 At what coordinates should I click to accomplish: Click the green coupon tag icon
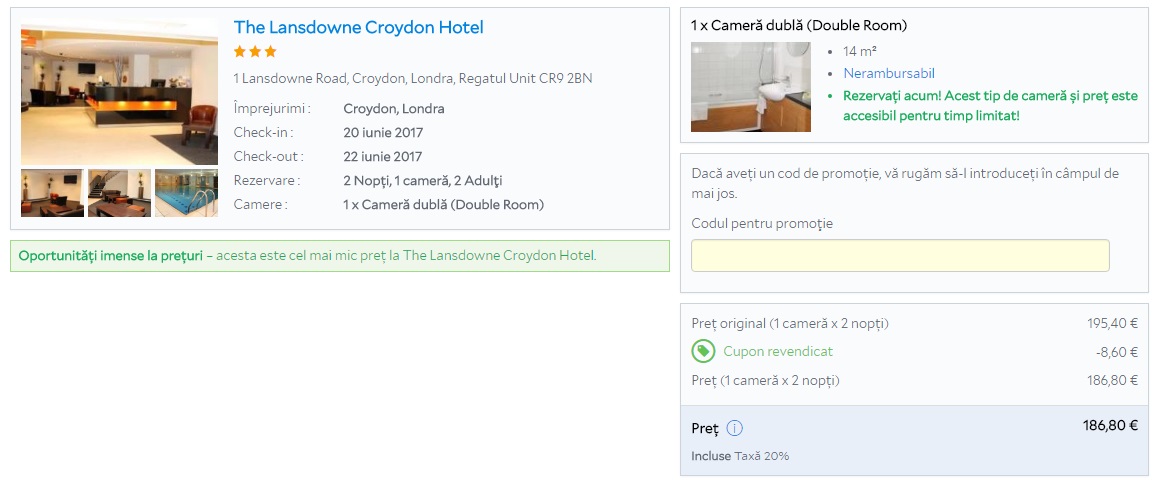pyautogui.click(x=703, y=351)
